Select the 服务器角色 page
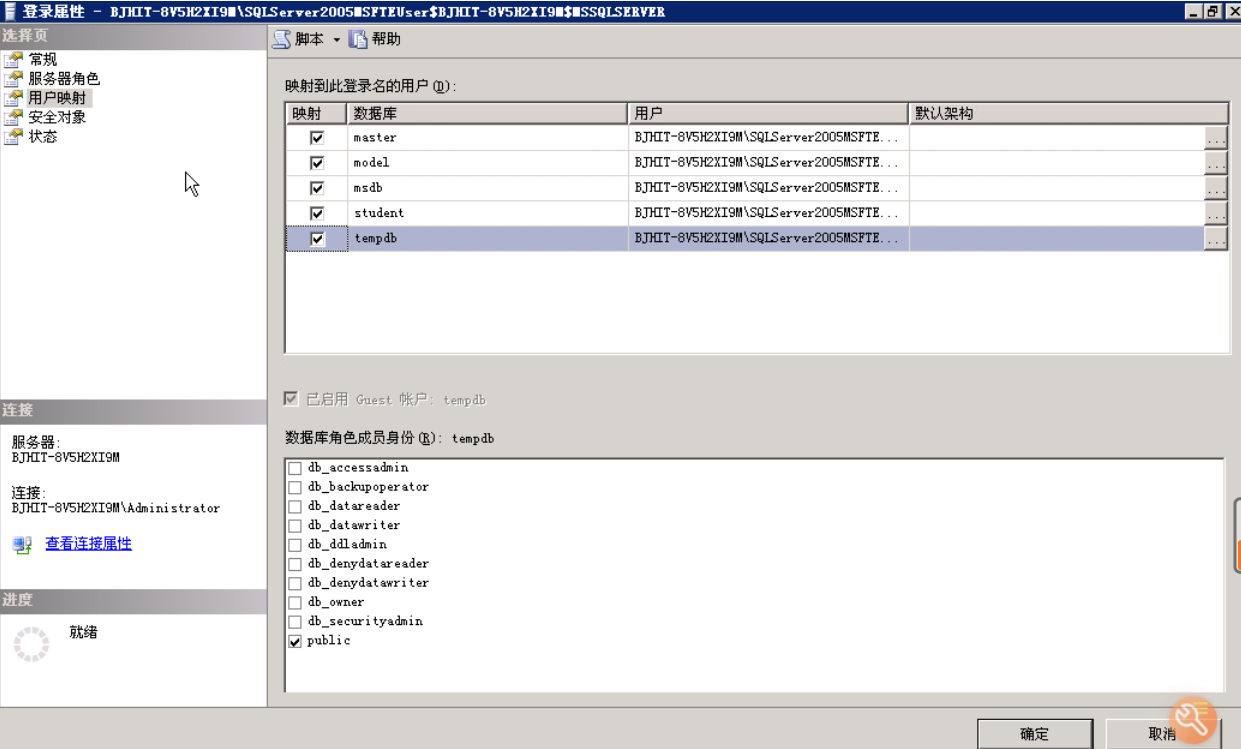This screenshot has height=749, width=1241. tap(64, 78)
